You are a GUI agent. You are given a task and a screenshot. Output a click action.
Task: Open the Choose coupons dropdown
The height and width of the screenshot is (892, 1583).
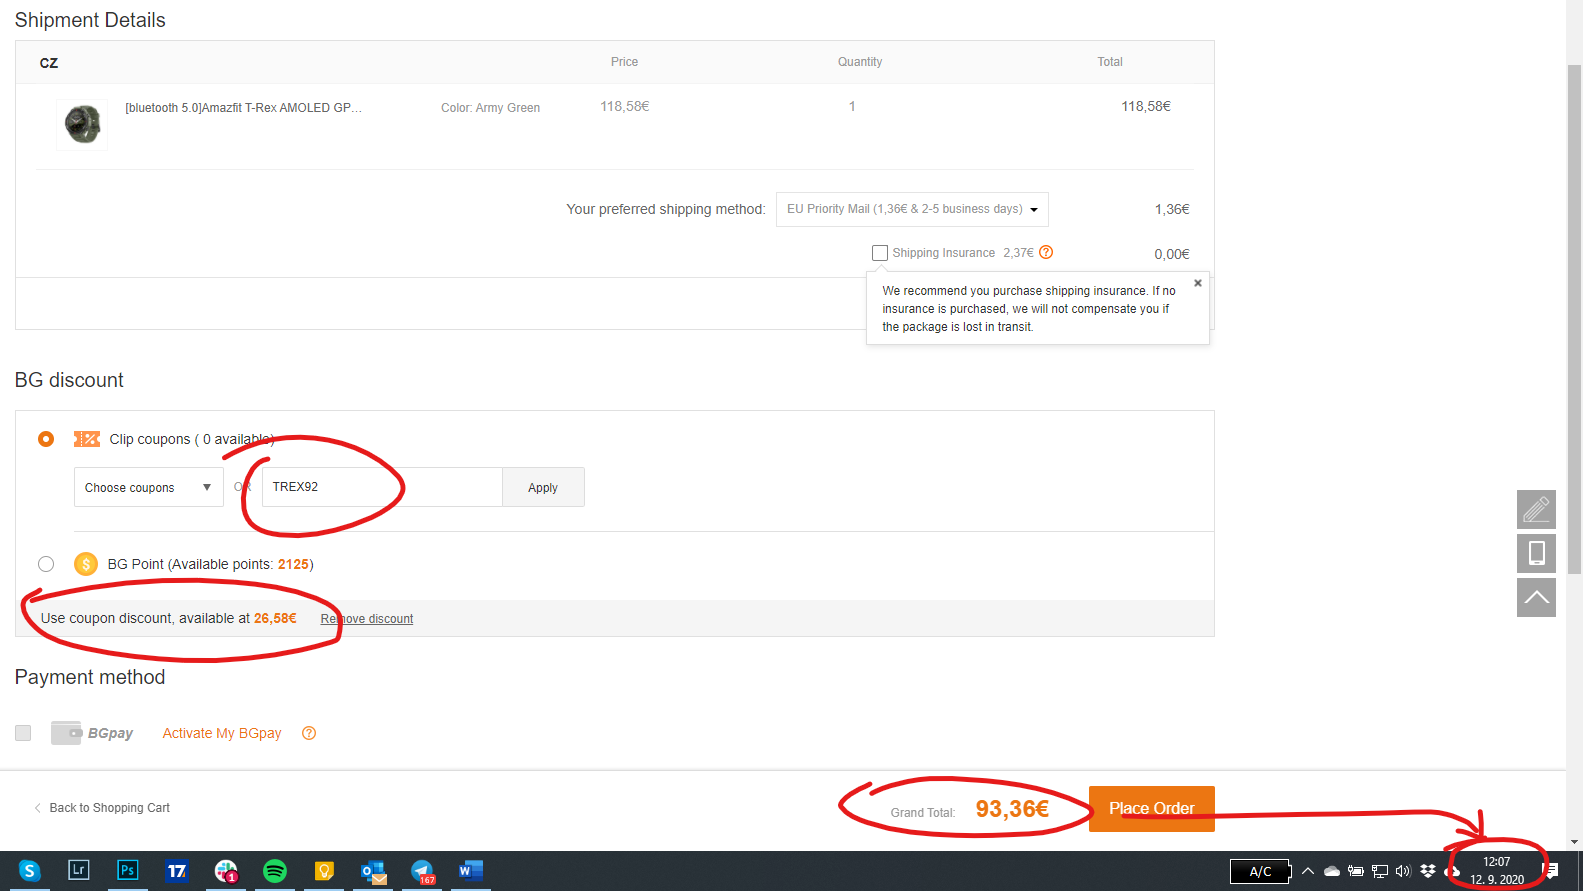(149, 487)
